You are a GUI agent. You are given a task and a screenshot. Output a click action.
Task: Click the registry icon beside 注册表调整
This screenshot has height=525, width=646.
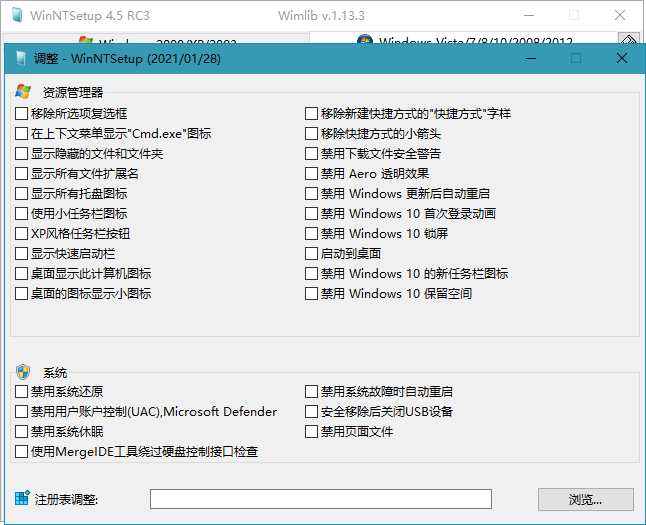tap(22, 498)
